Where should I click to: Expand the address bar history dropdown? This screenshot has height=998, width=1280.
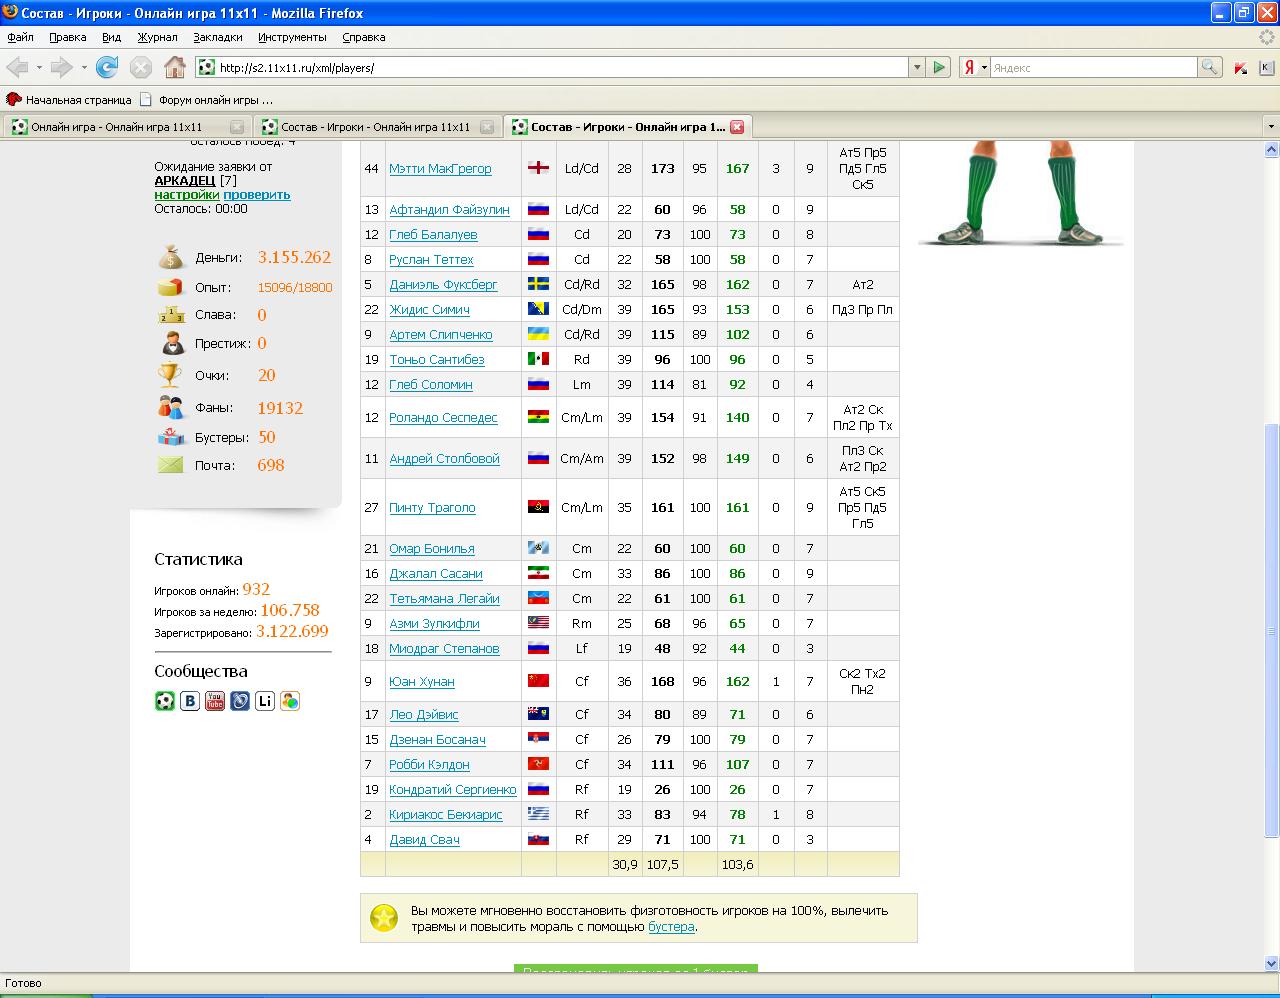(916, 68)
